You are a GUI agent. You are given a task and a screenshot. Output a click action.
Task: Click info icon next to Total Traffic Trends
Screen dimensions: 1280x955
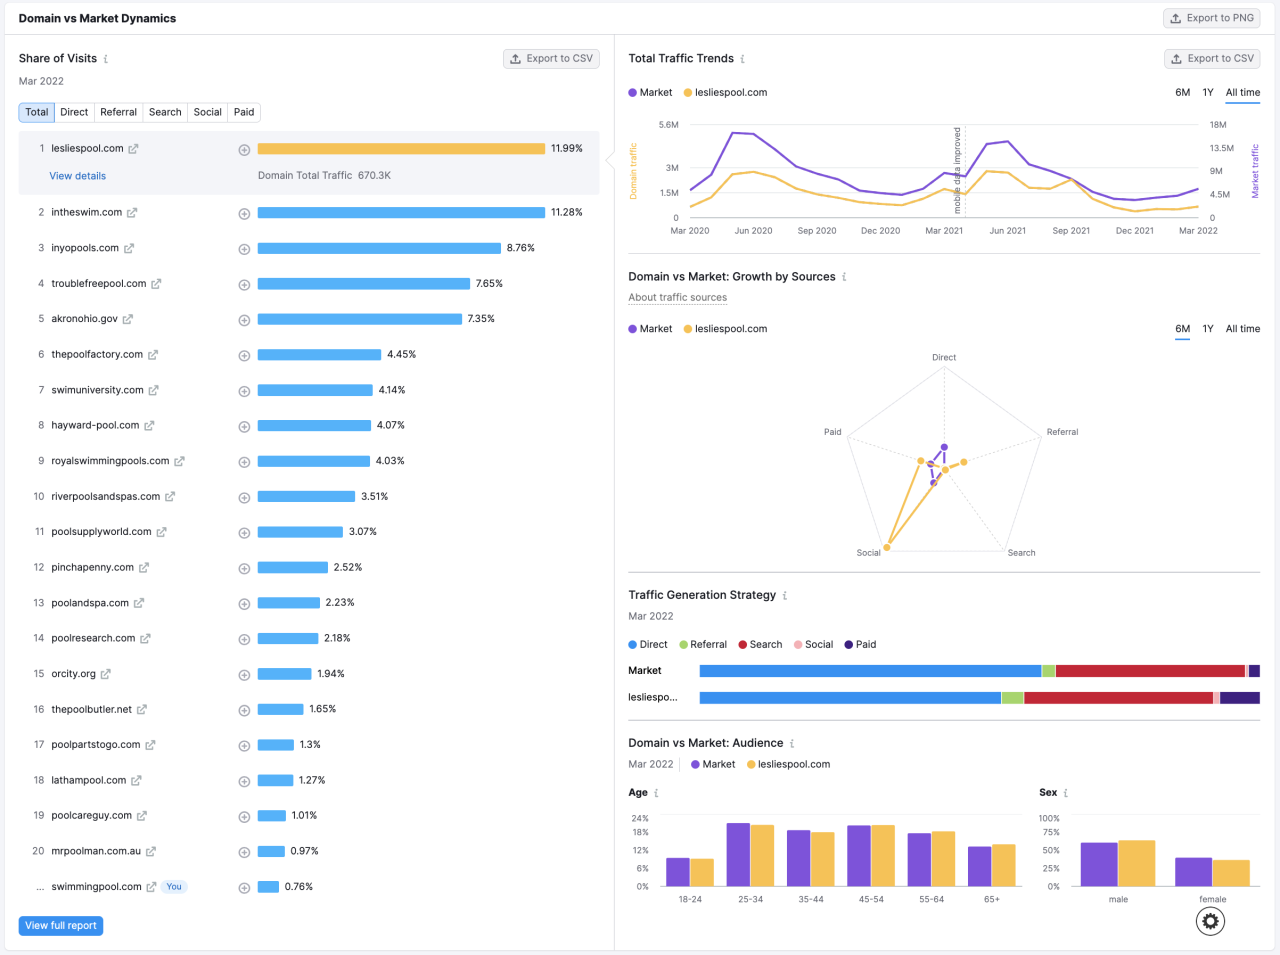(743, 59)
